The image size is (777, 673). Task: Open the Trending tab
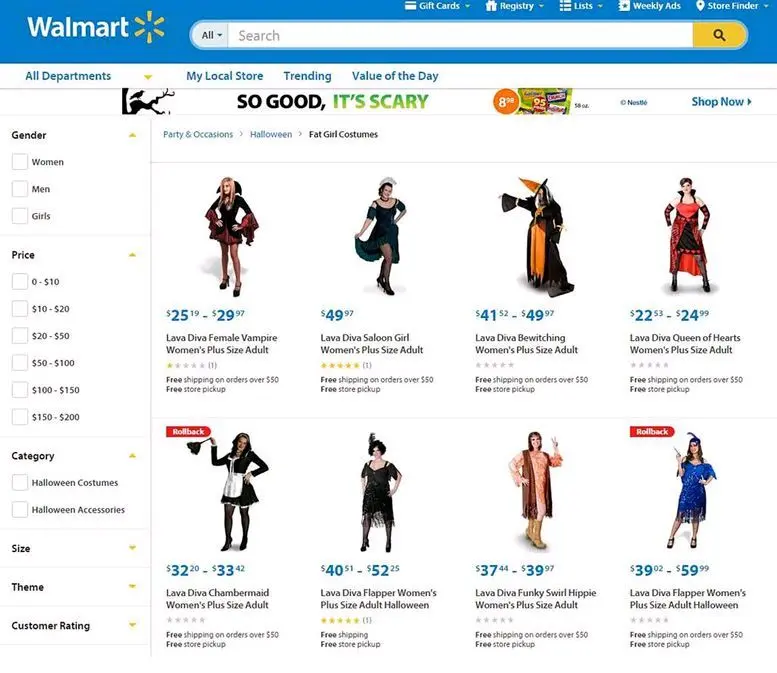307,76
